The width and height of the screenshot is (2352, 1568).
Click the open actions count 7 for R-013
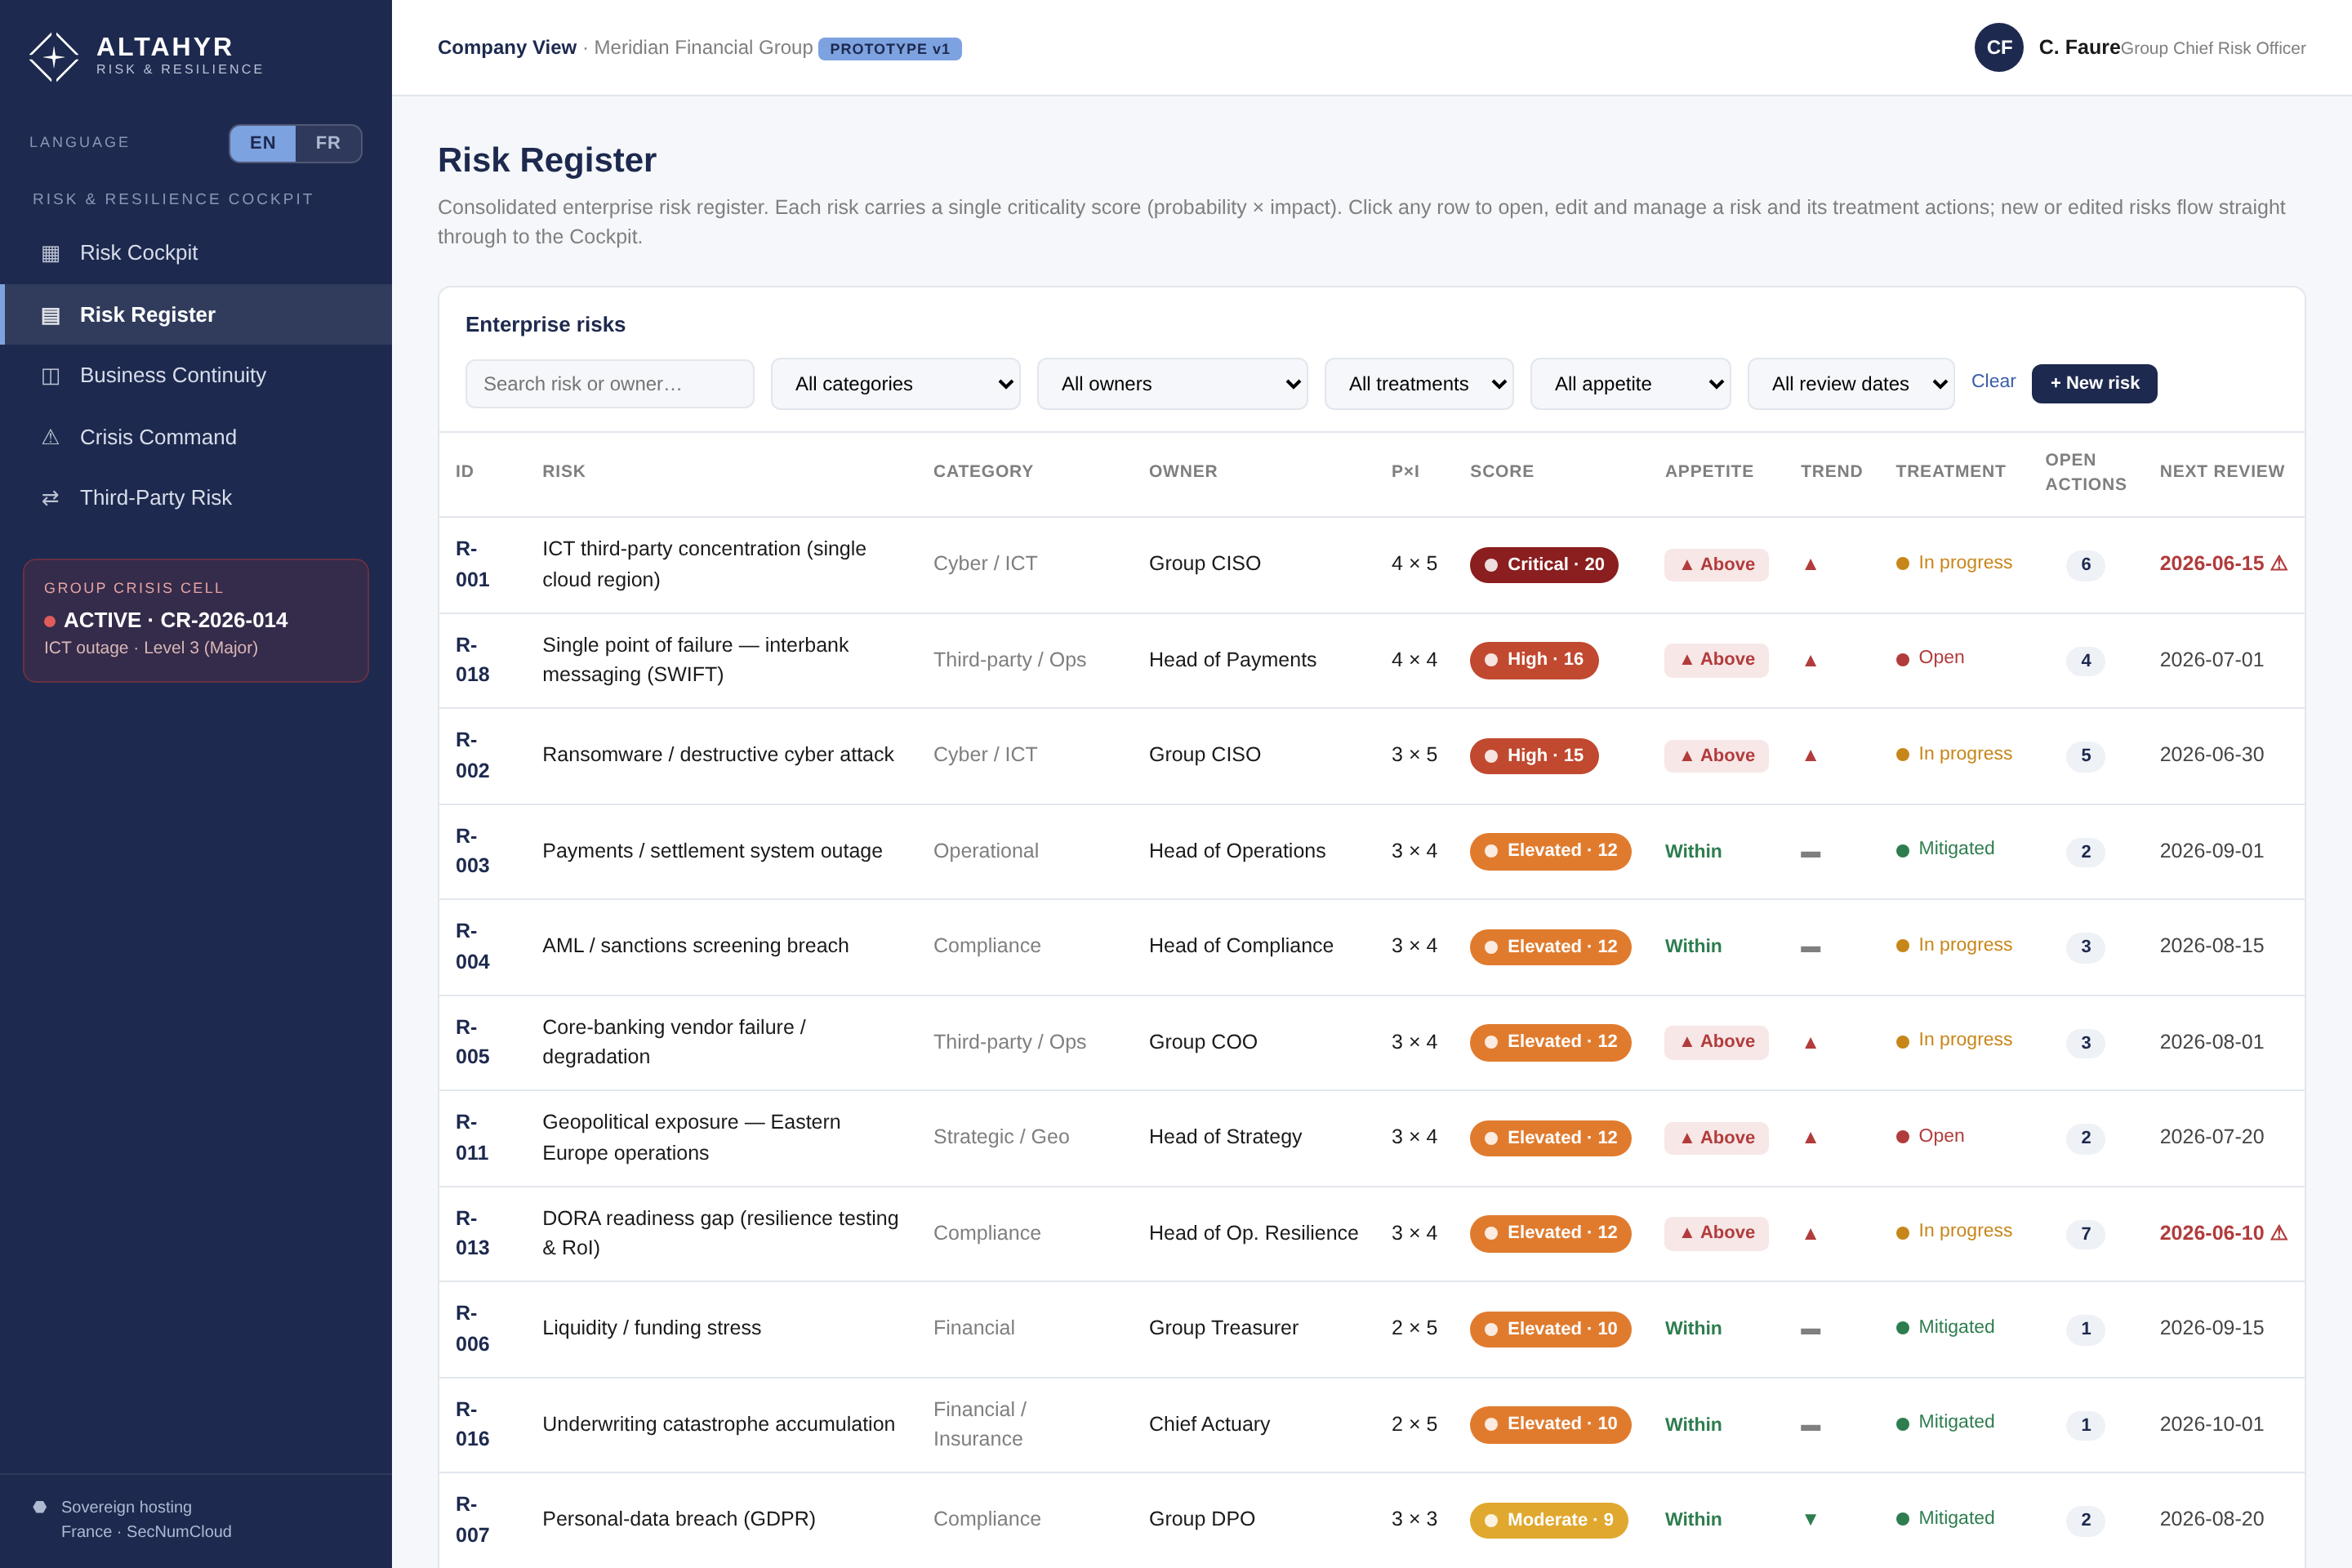coord(2085,1234)
